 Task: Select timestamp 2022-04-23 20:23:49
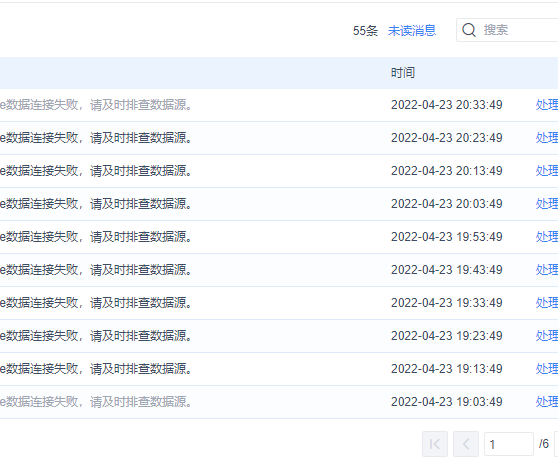point(447,138)
